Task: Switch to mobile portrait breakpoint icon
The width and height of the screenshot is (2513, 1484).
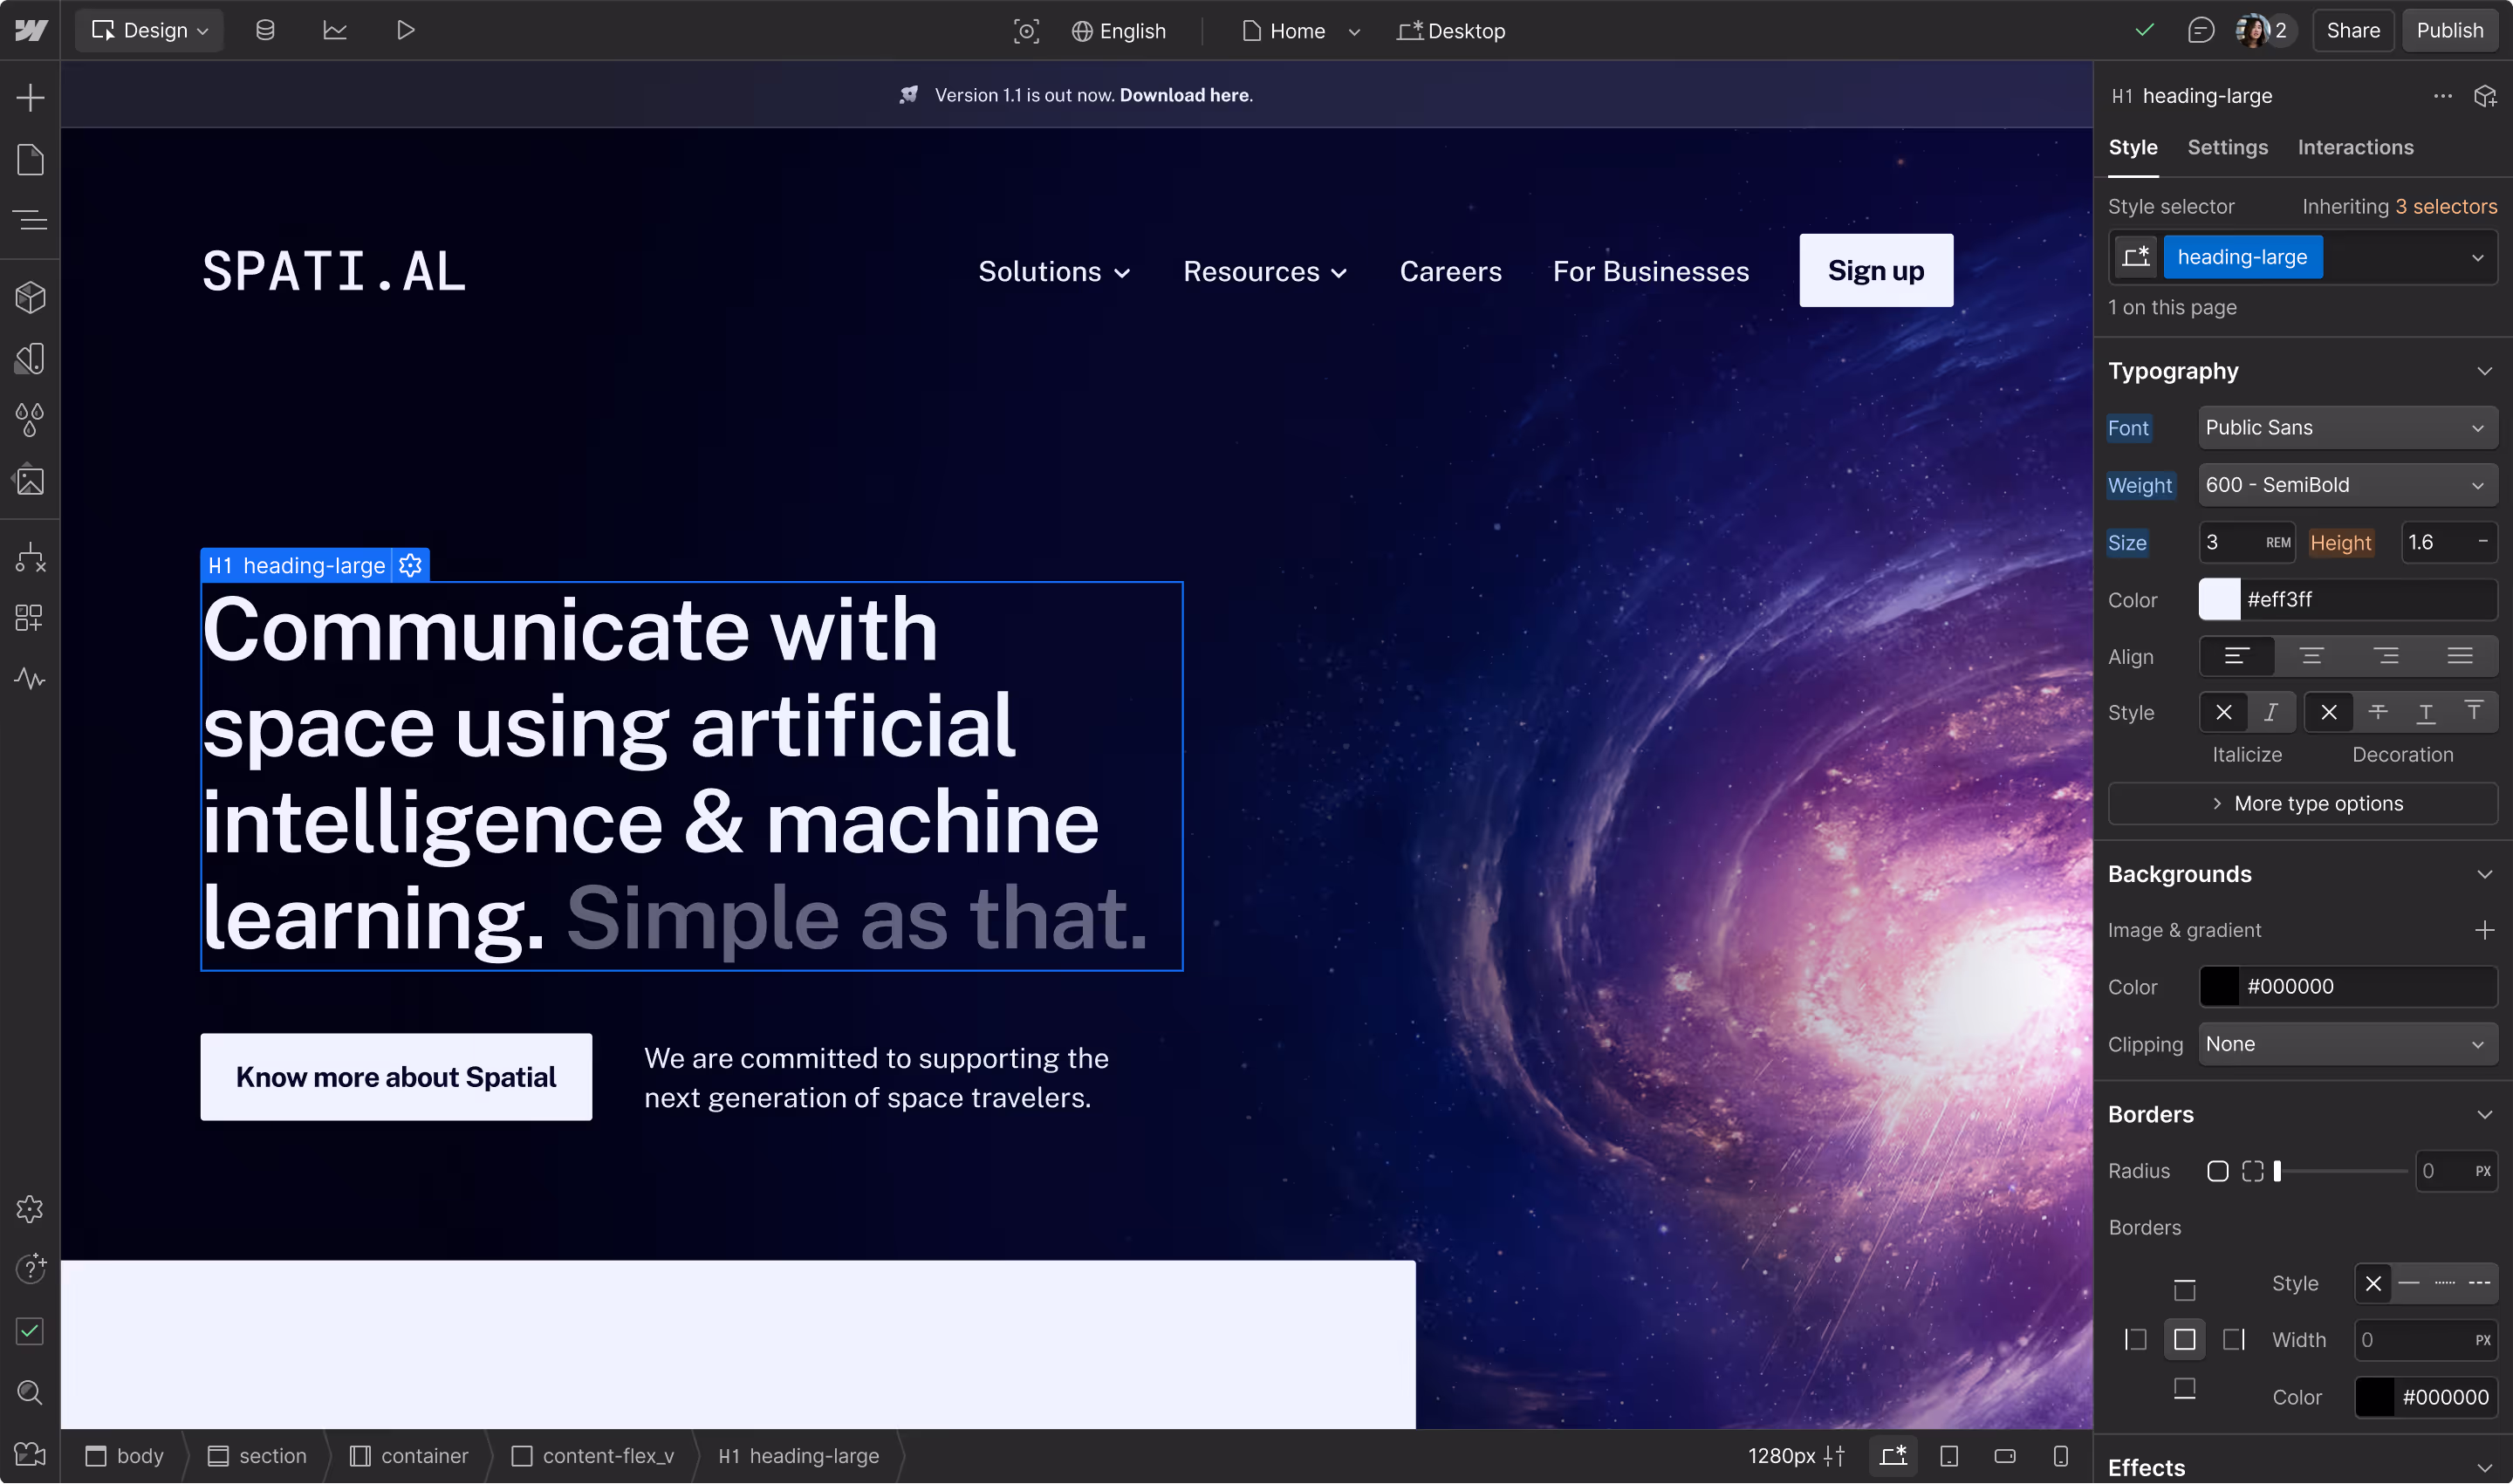Action: coord(2060,1456)
